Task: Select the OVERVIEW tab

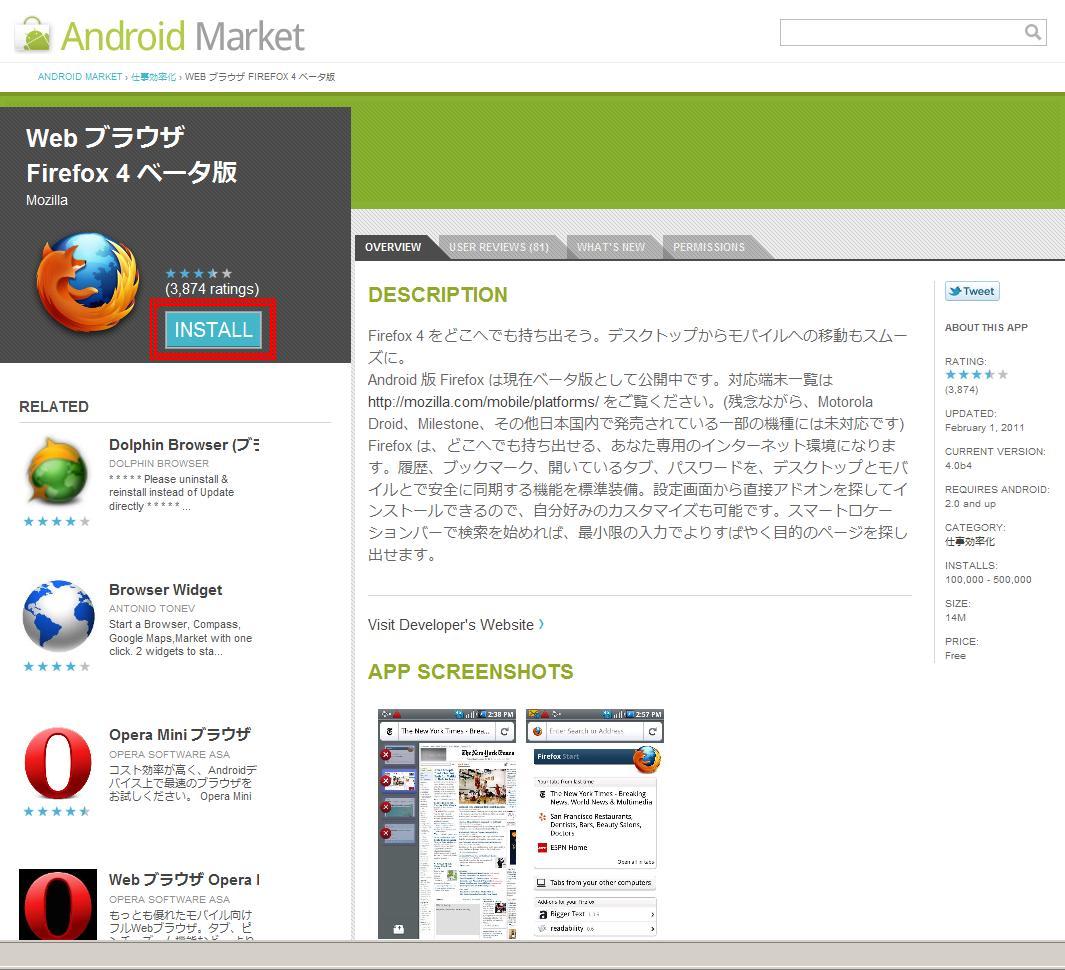Action: coord(393,247)
